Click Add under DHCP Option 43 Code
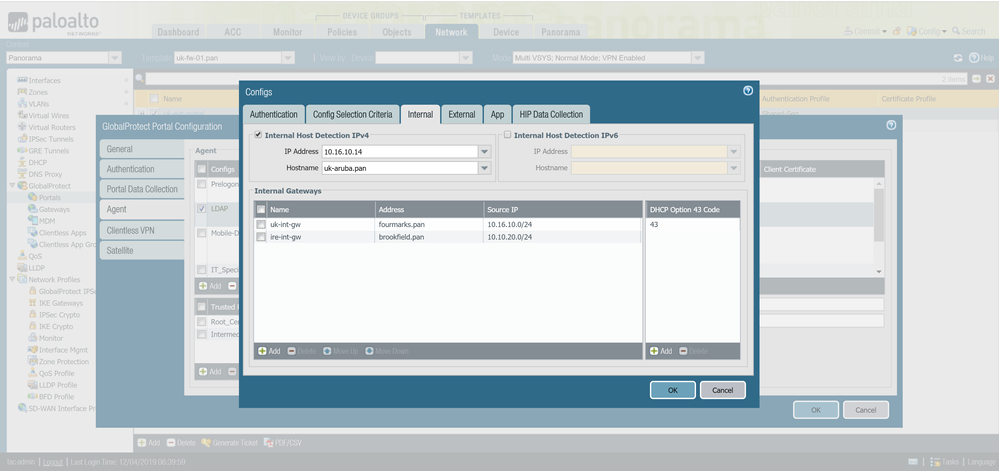The image size is (999, 471). click(x=655, y=351)
